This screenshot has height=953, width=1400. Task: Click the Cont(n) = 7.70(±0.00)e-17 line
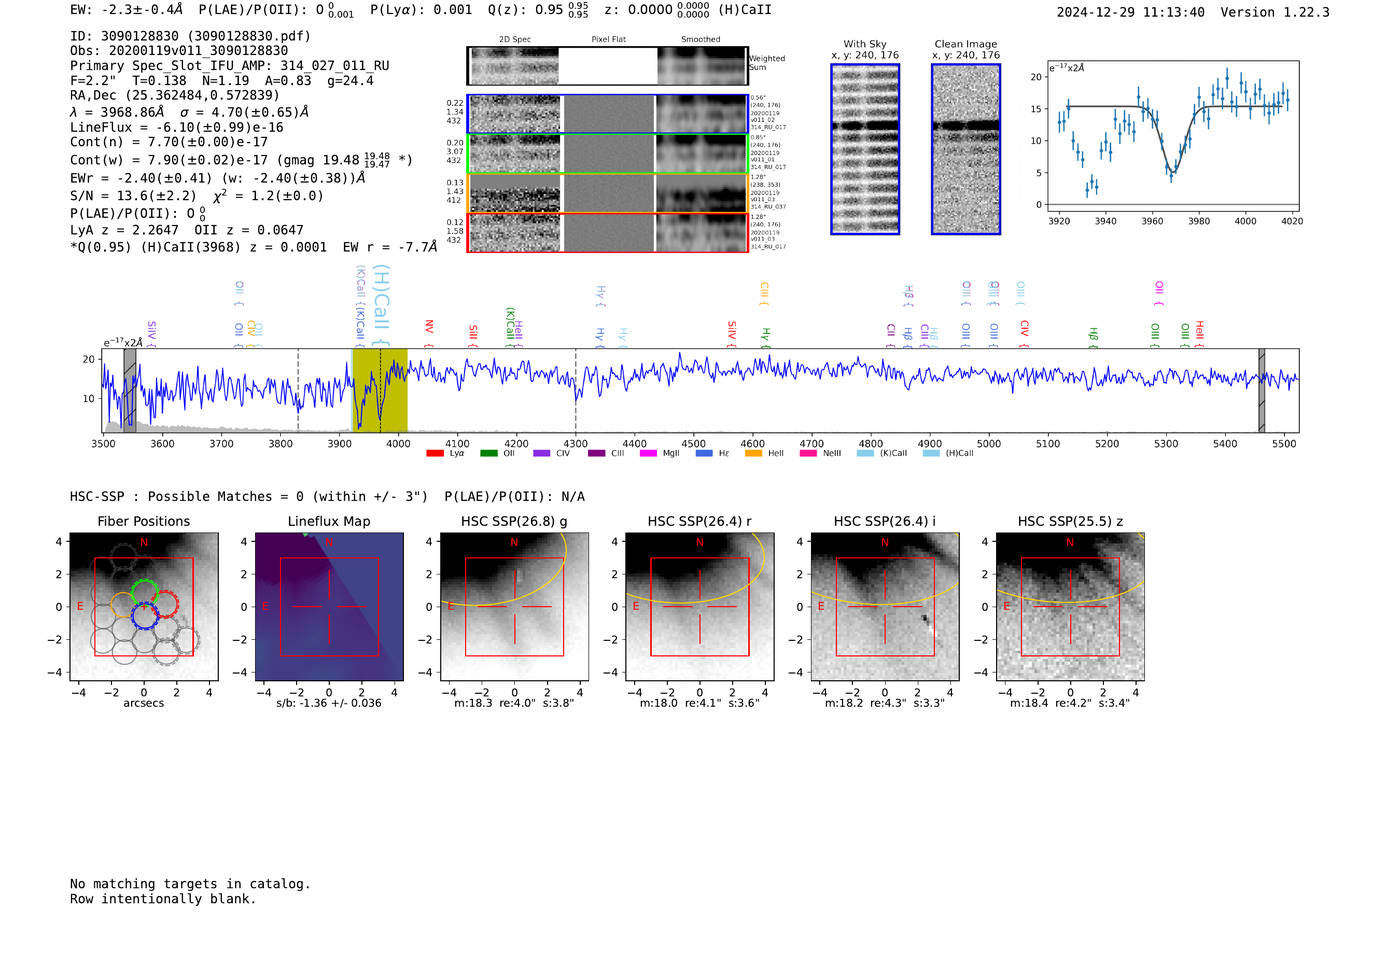tap(169, 142)
